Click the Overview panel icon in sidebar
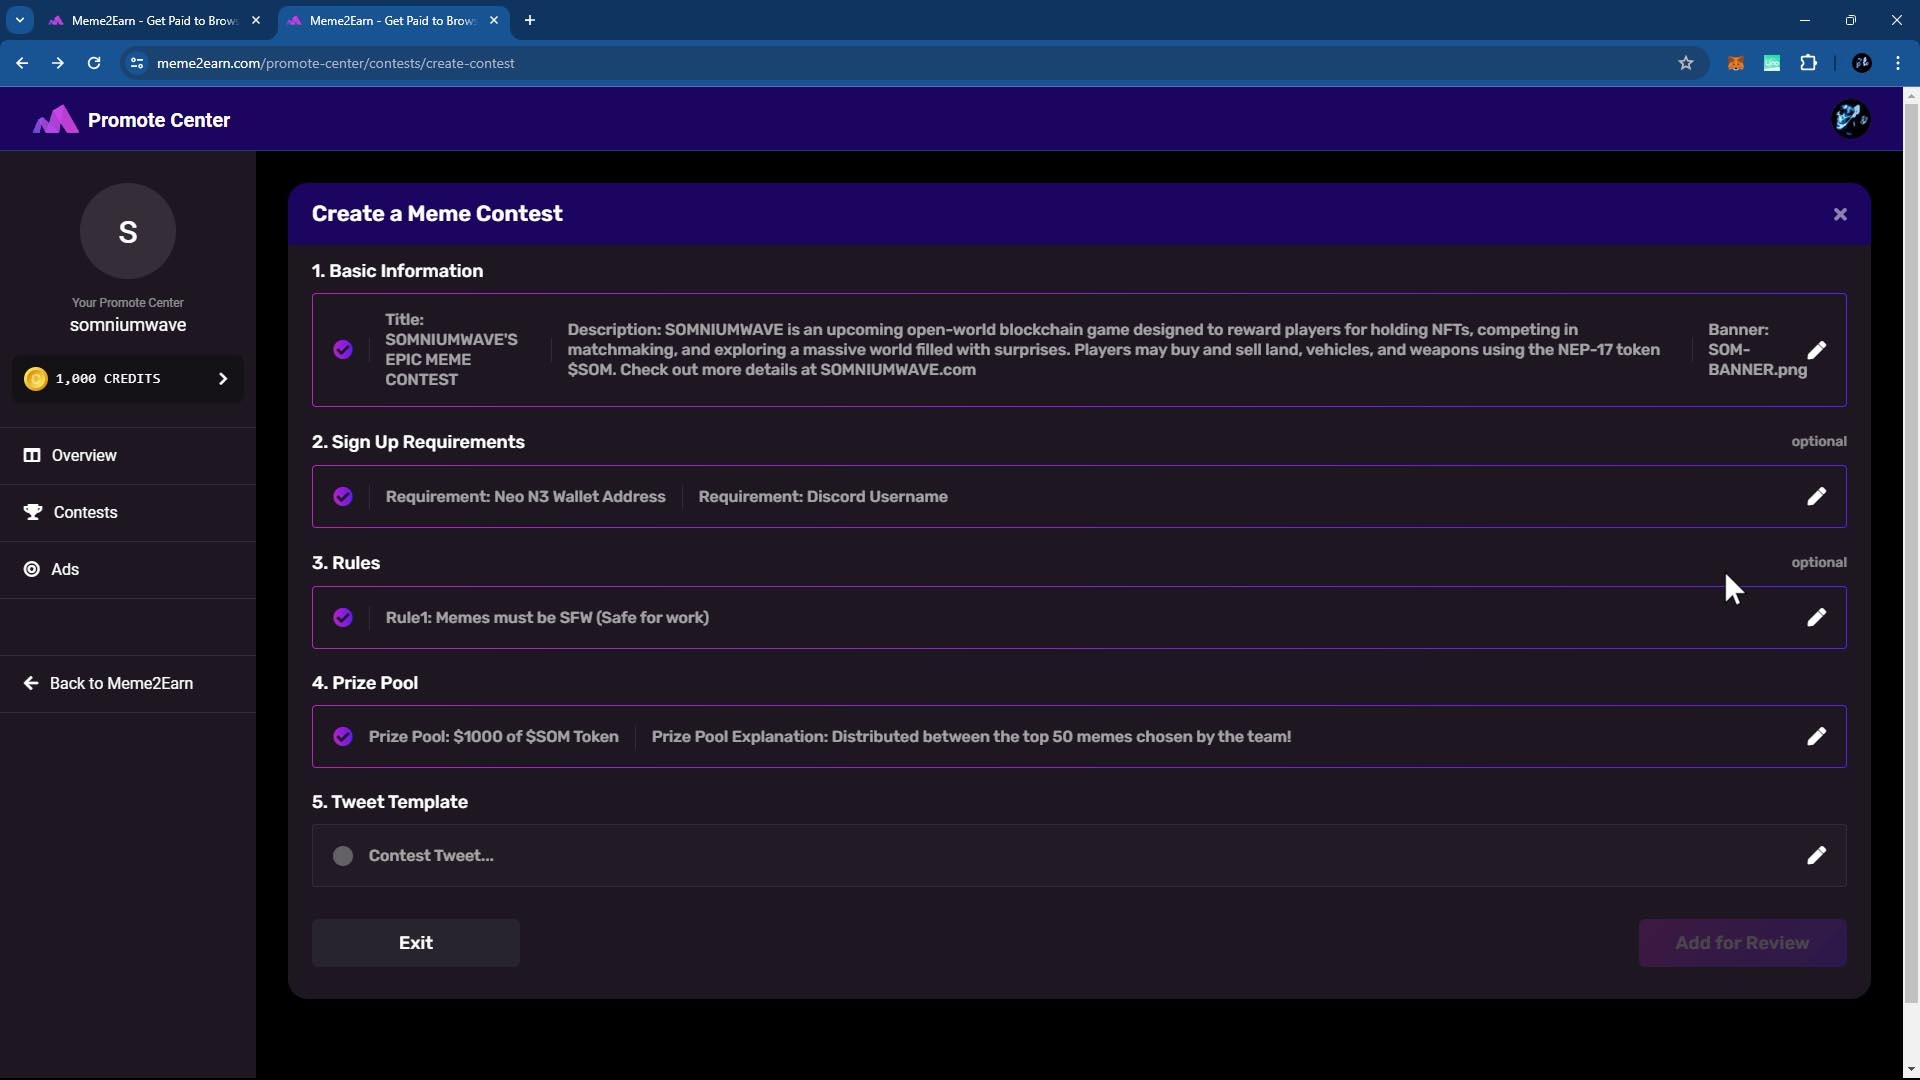Screen dimensions: 1920x1080 32,455
